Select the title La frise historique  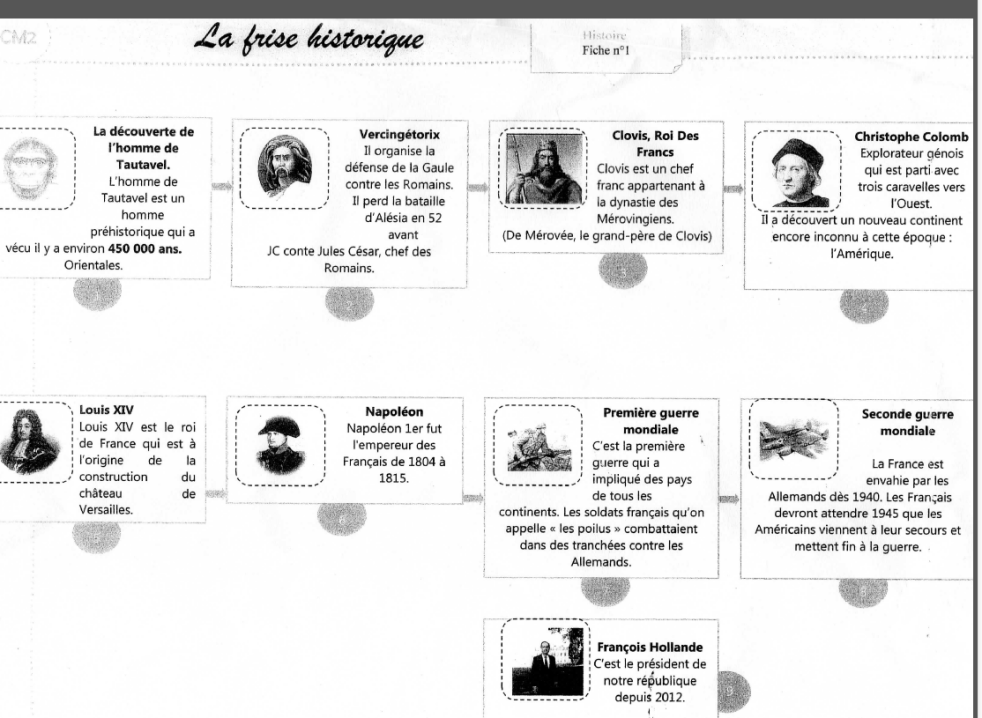point(311,41)
